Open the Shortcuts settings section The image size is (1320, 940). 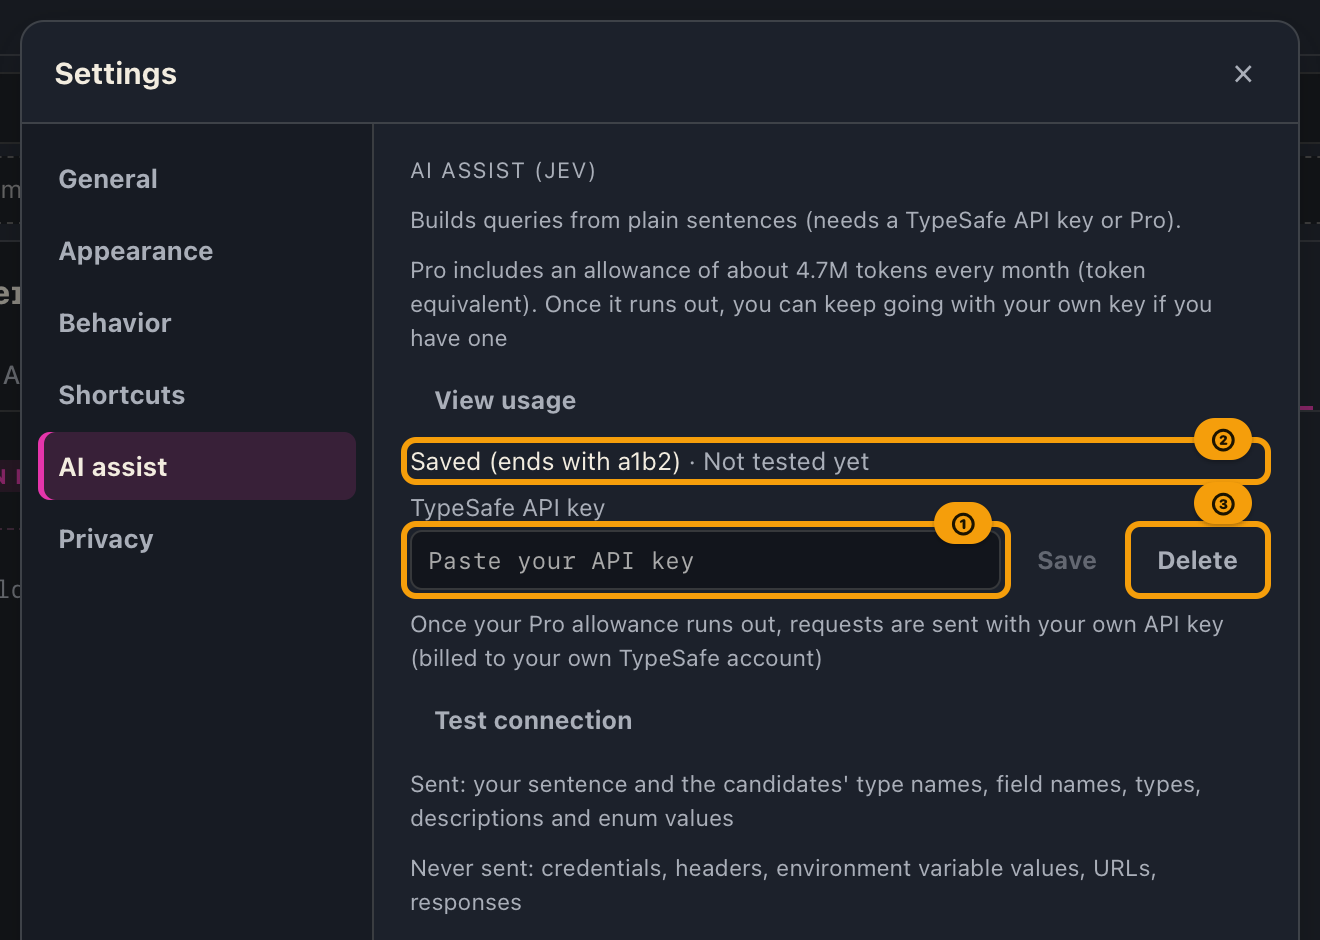[197, 395]
